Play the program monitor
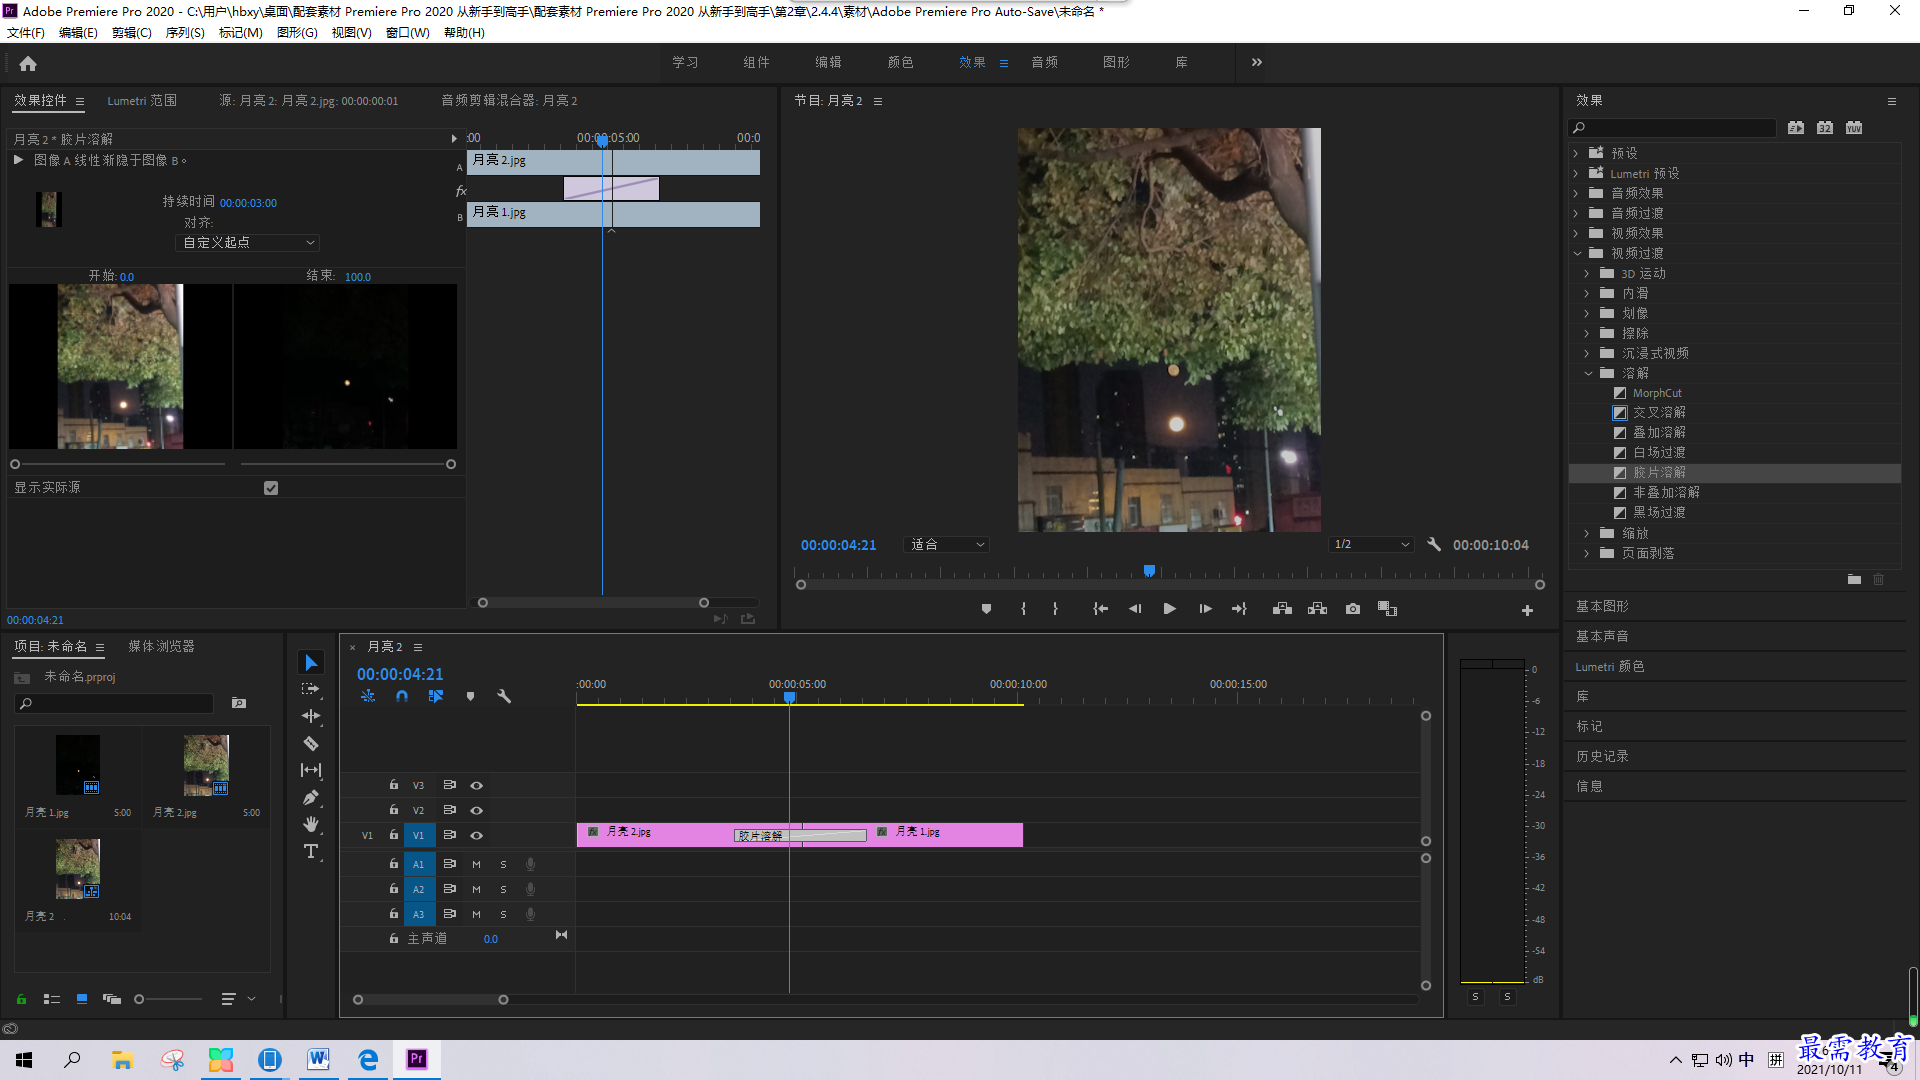The height and width of the screenshot is (1080, 1920). click(1169, 609)
